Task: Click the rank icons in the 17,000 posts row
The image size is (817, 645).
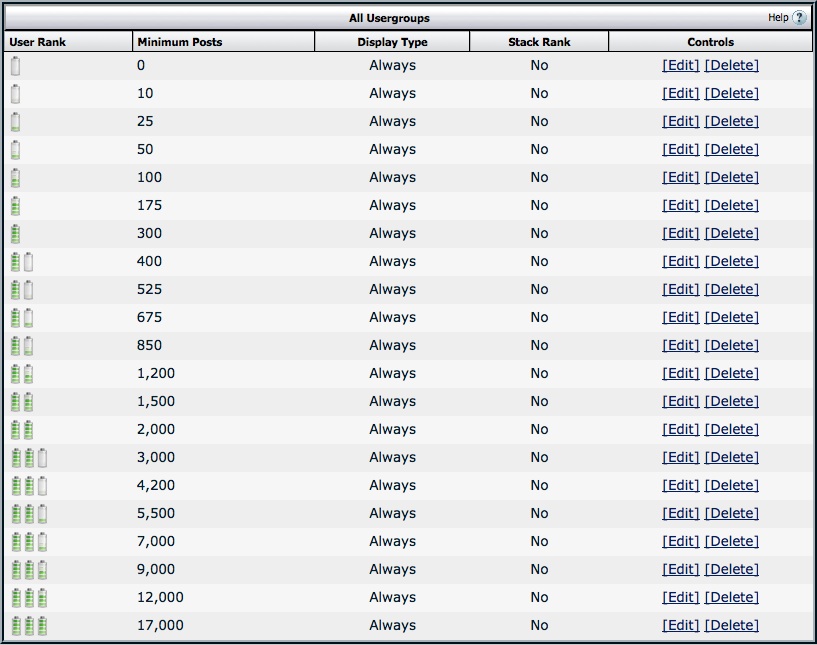Action: [29, 626]
